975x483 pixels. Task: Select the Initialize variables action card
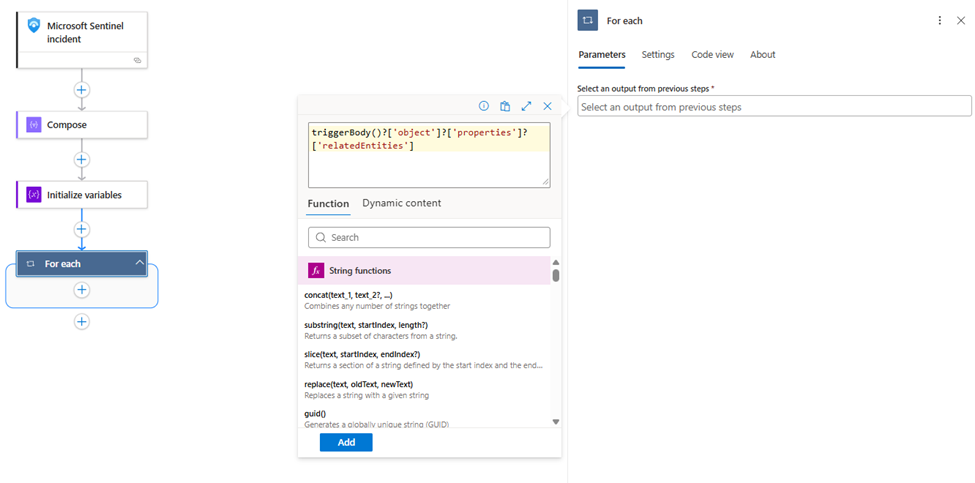tap(82, 195)
